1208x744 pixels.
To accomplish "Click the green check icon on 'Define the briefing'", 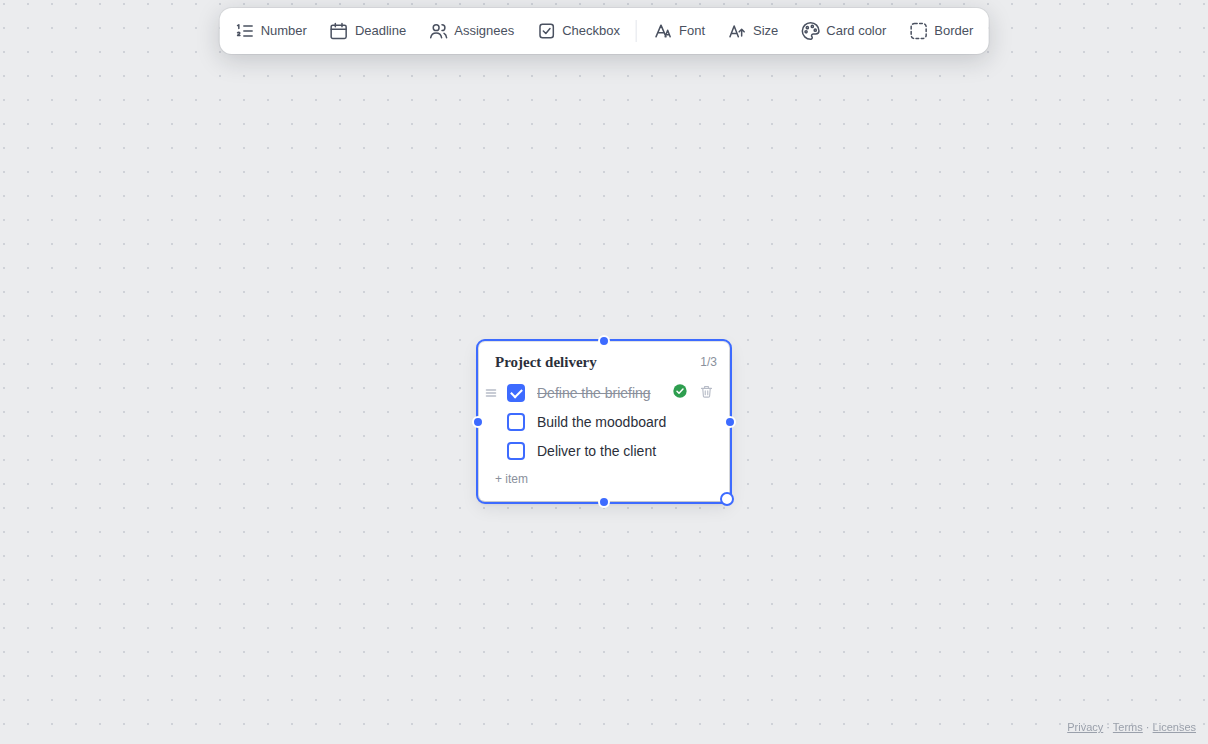I will pyautogui.click(x=680, y=391).
